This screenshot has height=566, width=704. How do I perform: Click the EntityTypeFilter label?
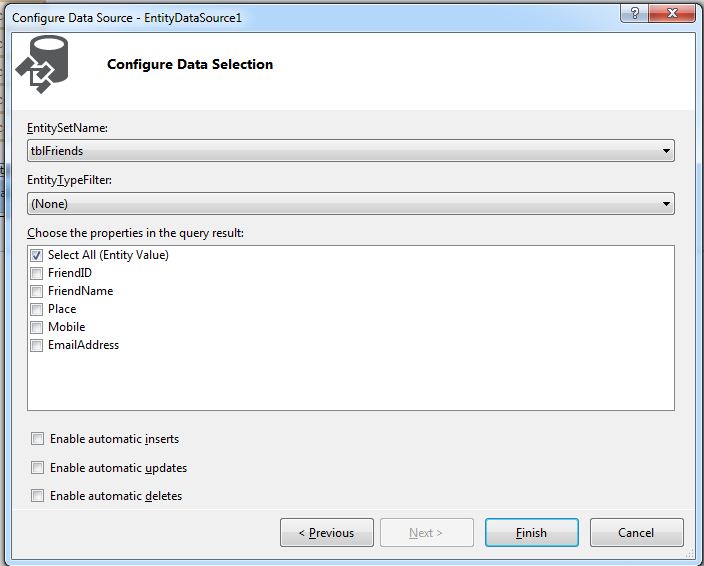(69, 180)
